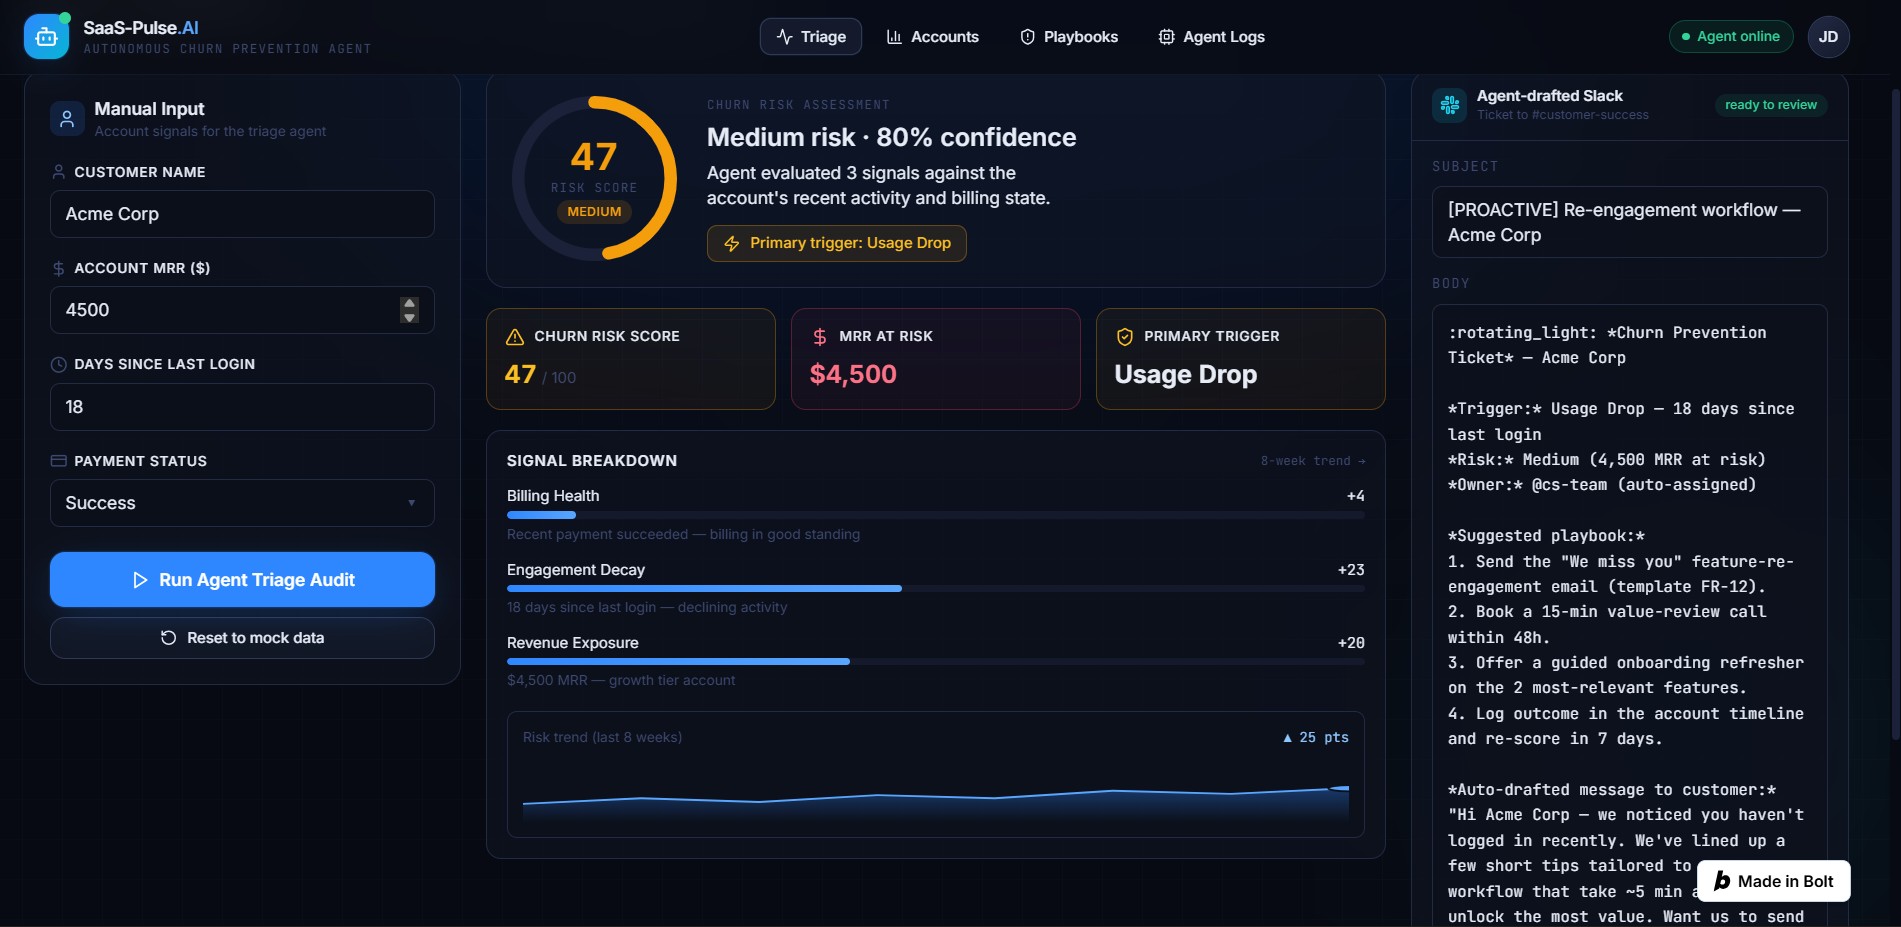Screen dimensions: 1901x927
Task: Click the SaaS-Pulse robot logo icon
Action: (x=46, y=36)
